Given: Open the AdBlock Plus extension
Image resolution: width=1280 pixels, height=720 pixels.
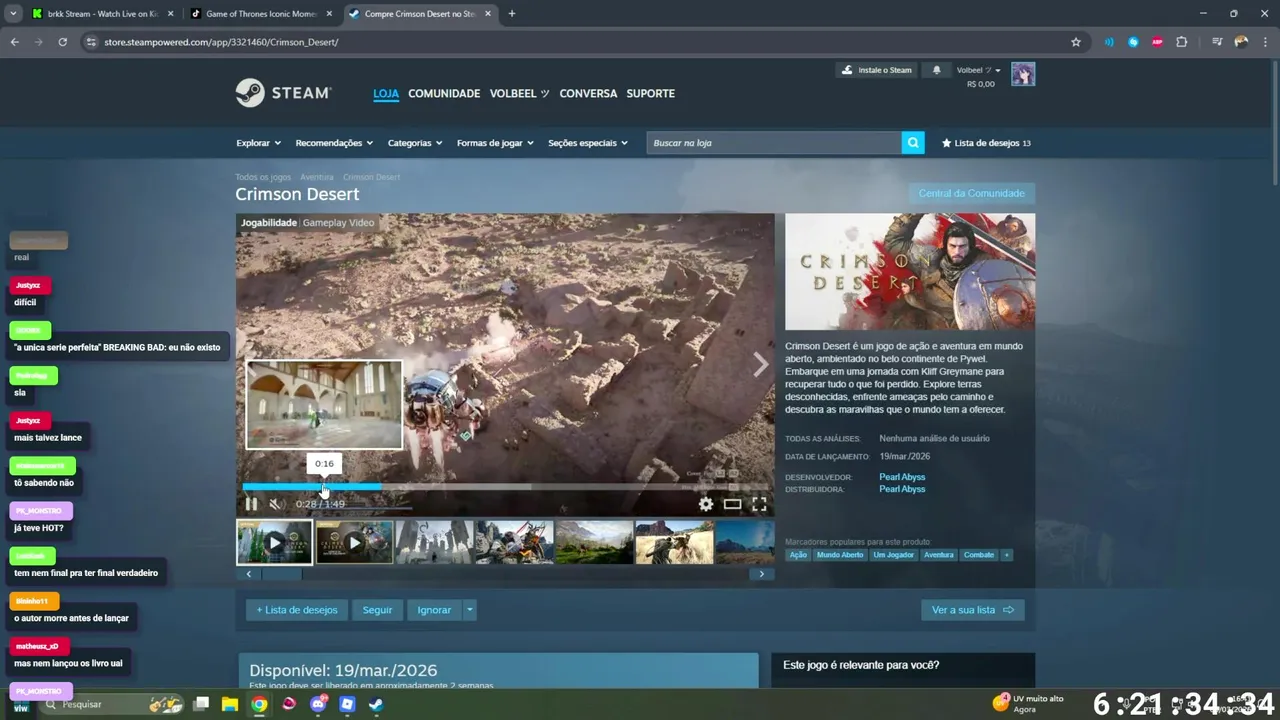Looking at the screenshot, I should pos(1157,42).
